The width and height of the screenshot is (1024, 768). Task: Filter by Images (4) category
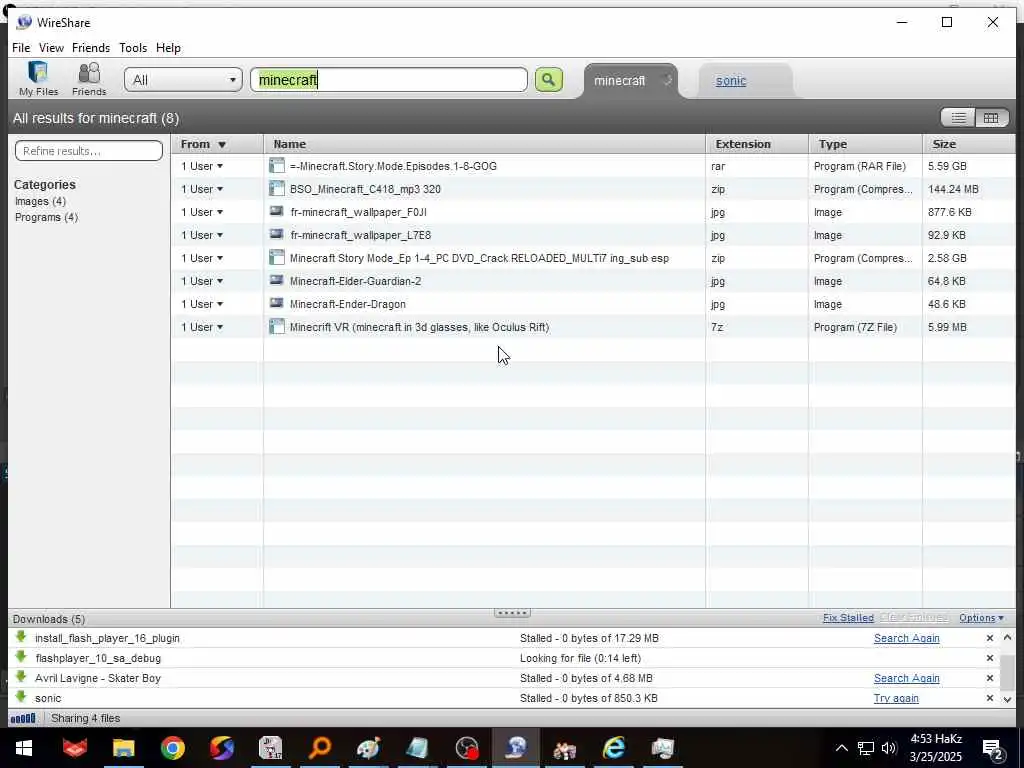40,201
